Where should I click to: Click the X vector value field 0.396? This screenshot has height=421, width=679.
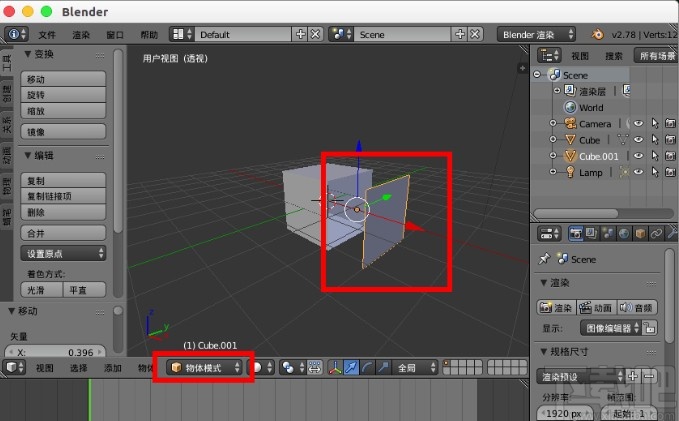55,352
